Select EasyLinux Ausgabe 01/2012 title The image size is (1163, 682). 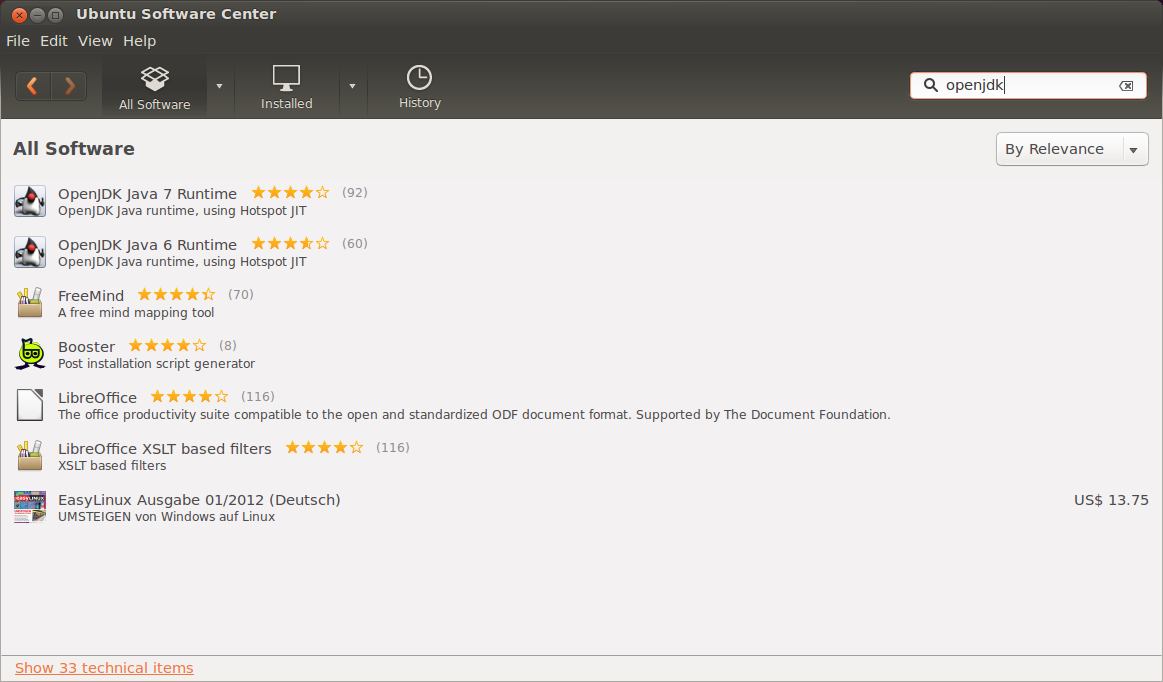(x=200, y=499)
